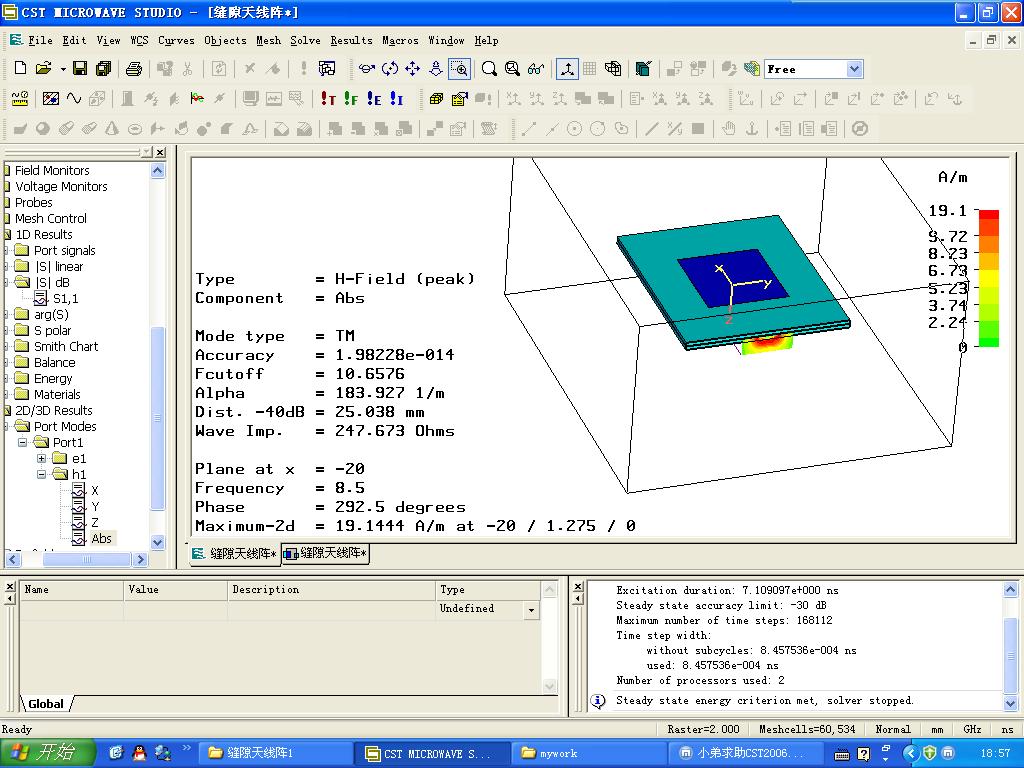Click the Save All multiple-disks icon

tap(103, 69)
